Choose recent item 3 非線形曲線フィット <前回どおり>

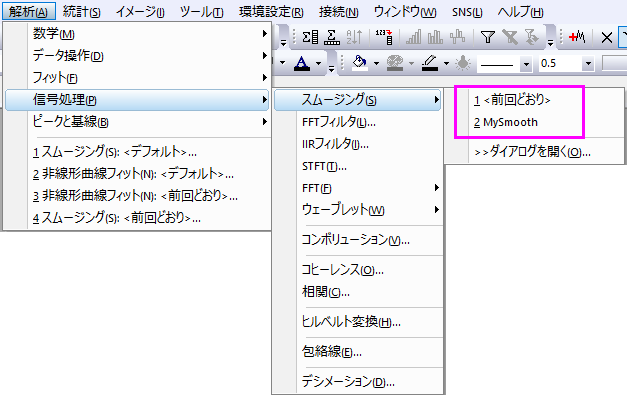tap(137, 196)
